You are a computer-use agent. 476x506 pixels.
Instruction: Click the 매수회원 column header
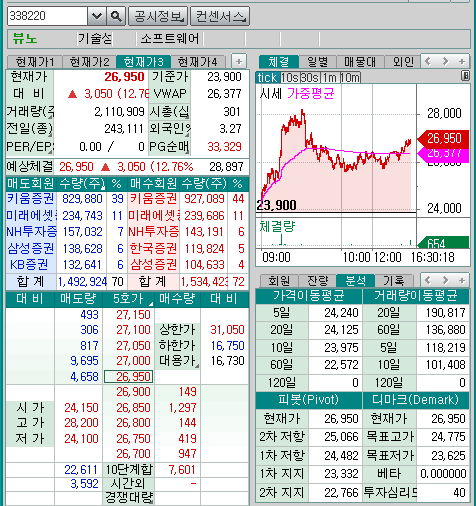pos(153,183)
